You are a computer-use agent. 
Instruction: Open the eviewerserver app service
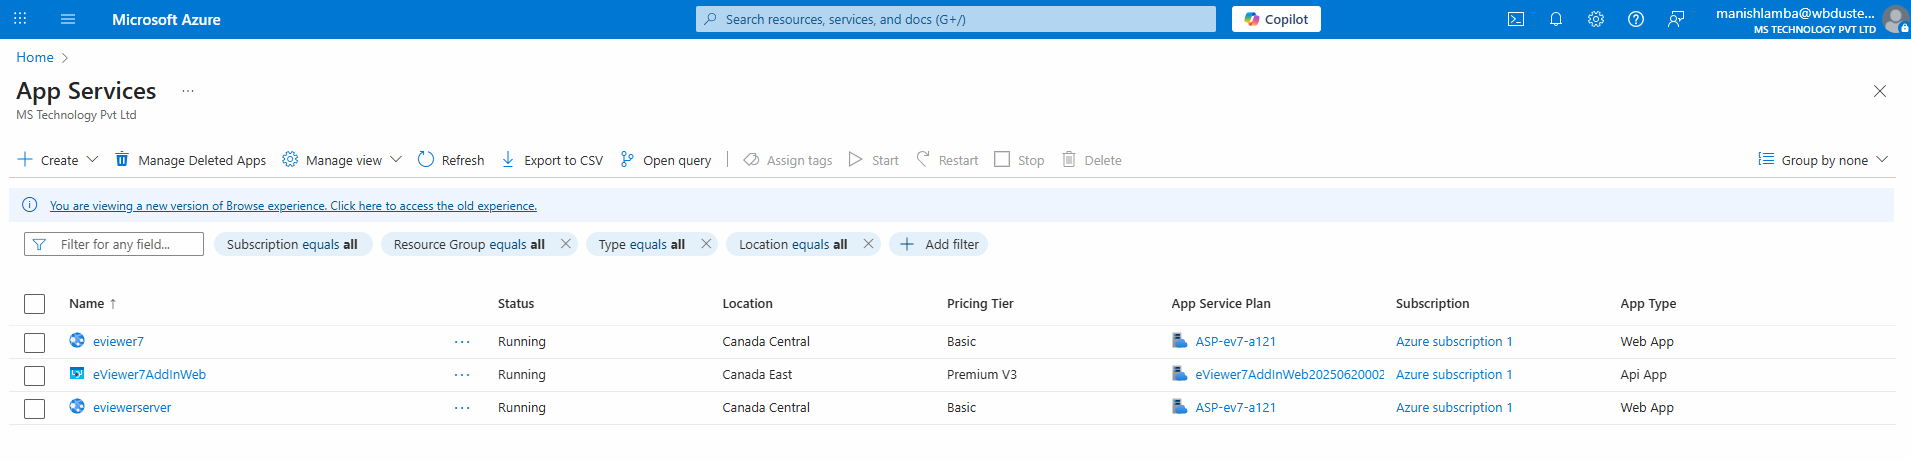point(132,407)
